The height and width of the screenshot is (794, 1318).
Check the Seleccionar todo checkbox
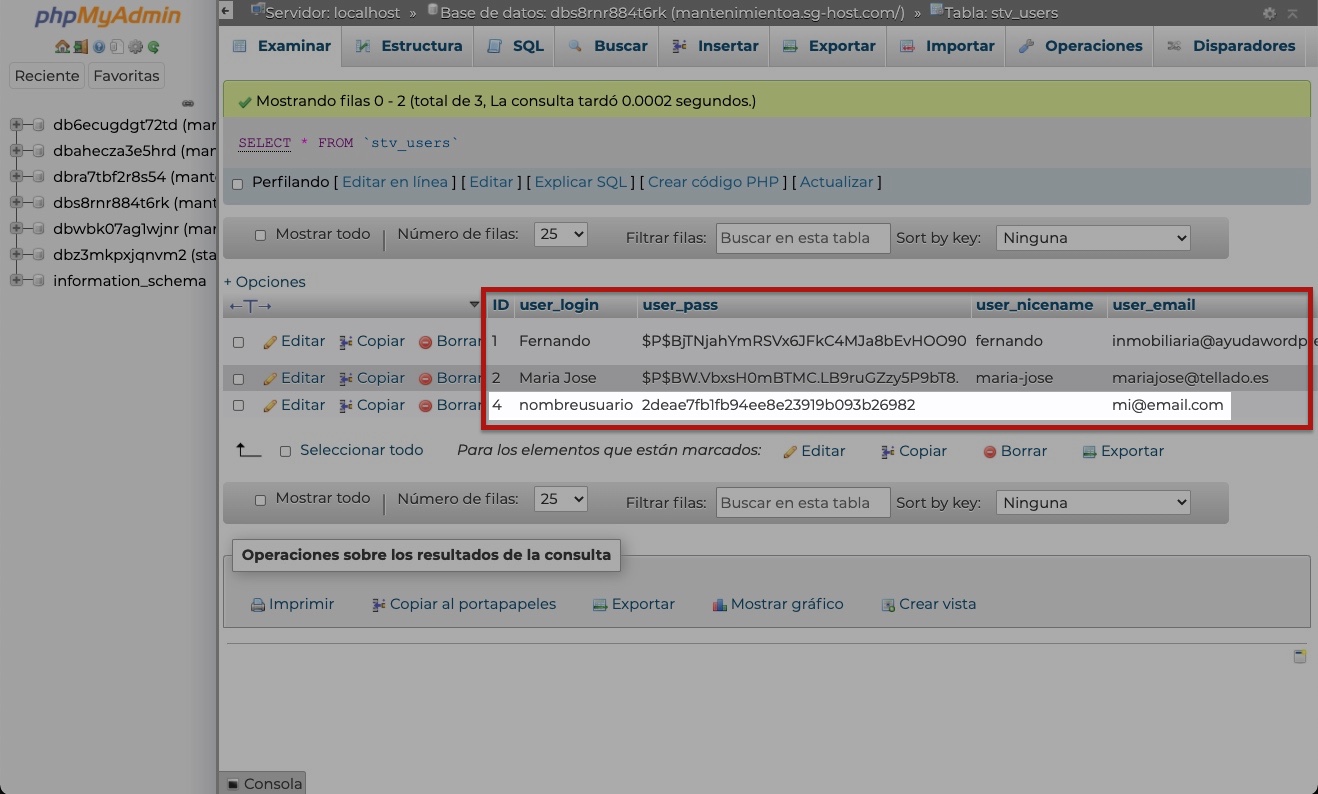(285, 451)
